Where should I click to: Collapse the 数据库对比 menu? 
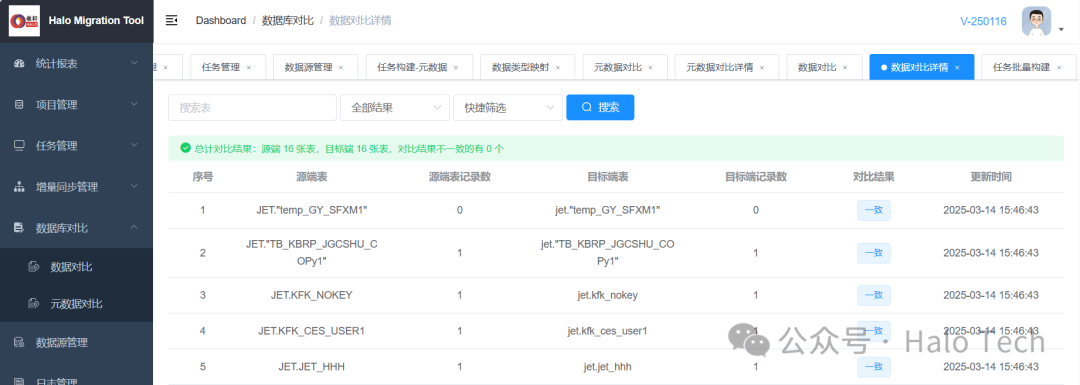tap(134, 228)
